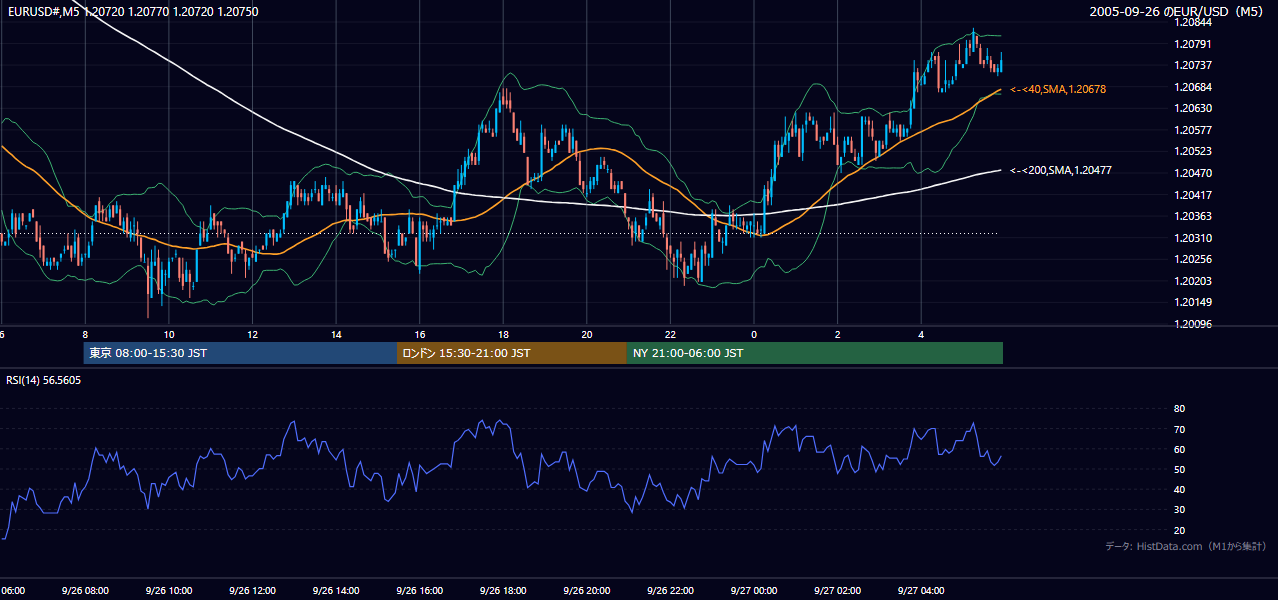This screenshot has height=600, width=1278.
Task: Click price axis value 1.20523
Action: click(x=1194, y=151)
